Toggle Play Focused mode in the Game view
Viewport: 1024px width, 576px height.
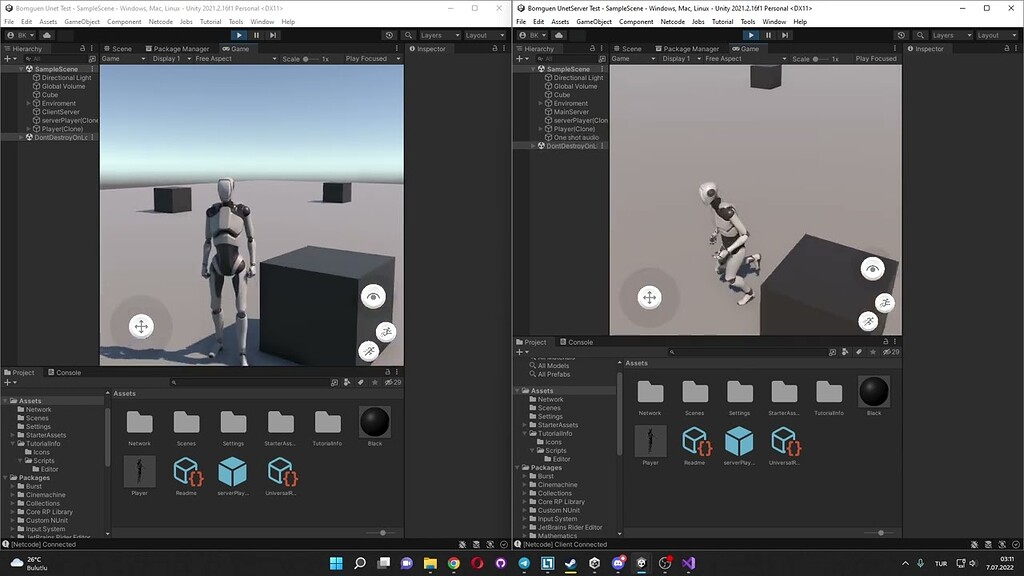365,57
